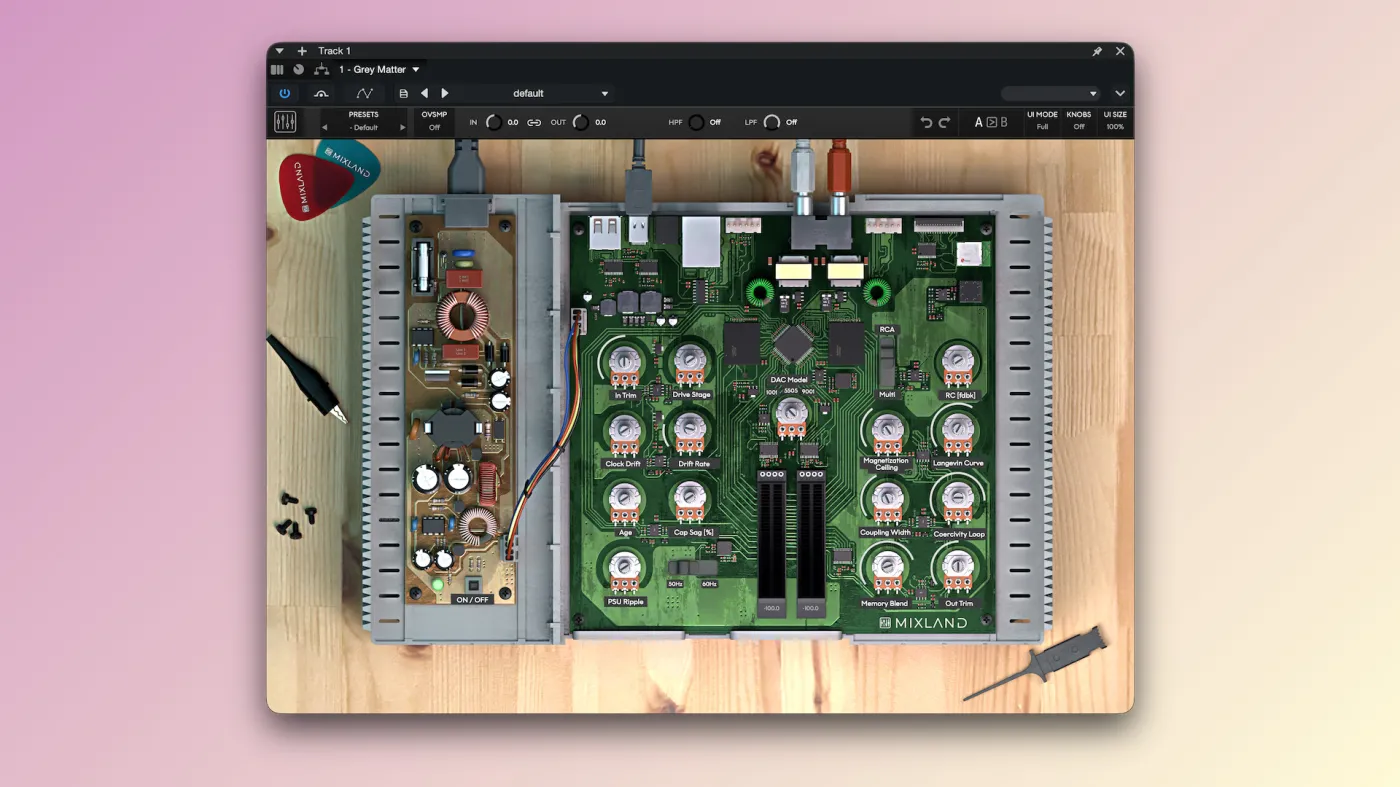Expand the chevron at top-right of header
The width and height of the screenshot is (1400, 787).
[x=1120, y=93]
